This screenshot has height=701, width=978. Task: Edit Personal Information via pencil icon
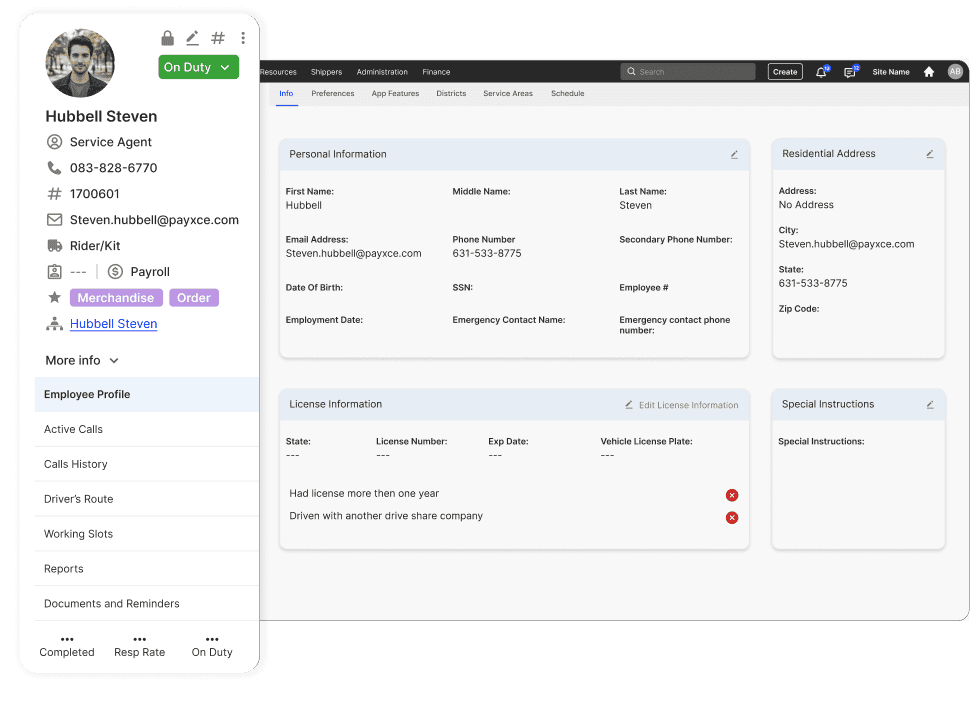tap(734, 155)
